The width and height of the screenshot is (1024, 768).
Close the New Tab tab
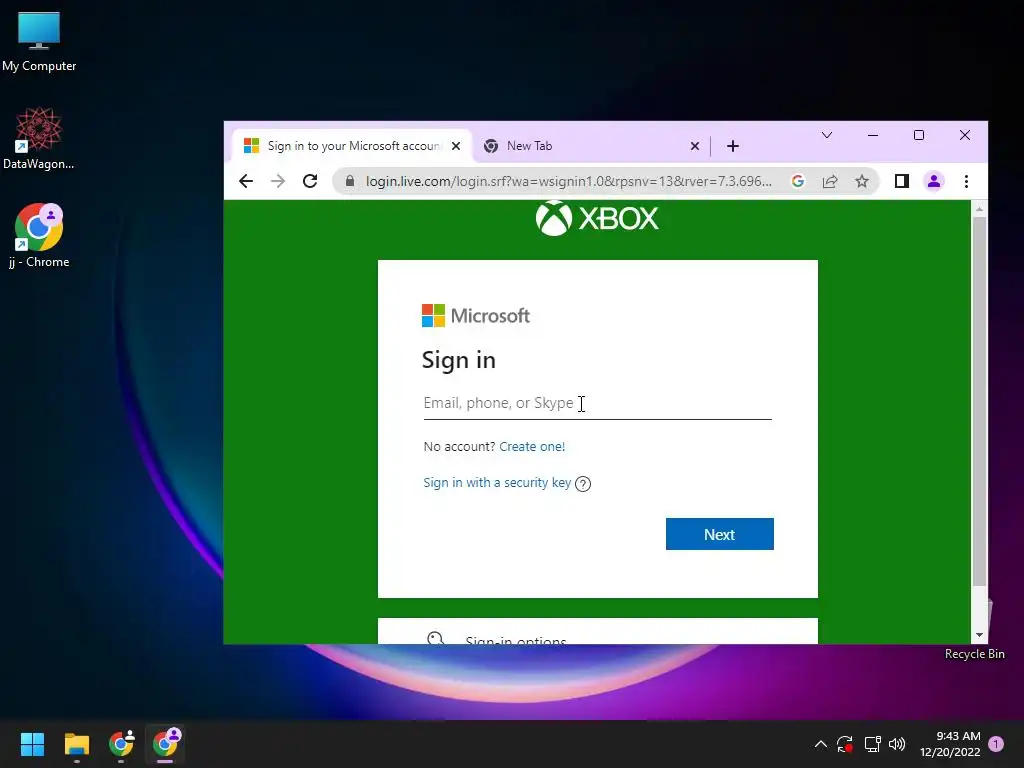(695, 146)
